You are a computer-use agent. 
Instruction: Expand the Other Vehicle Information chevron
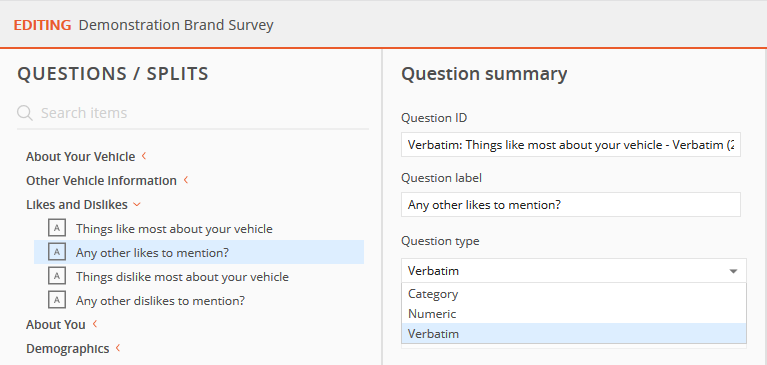[186, 180]
